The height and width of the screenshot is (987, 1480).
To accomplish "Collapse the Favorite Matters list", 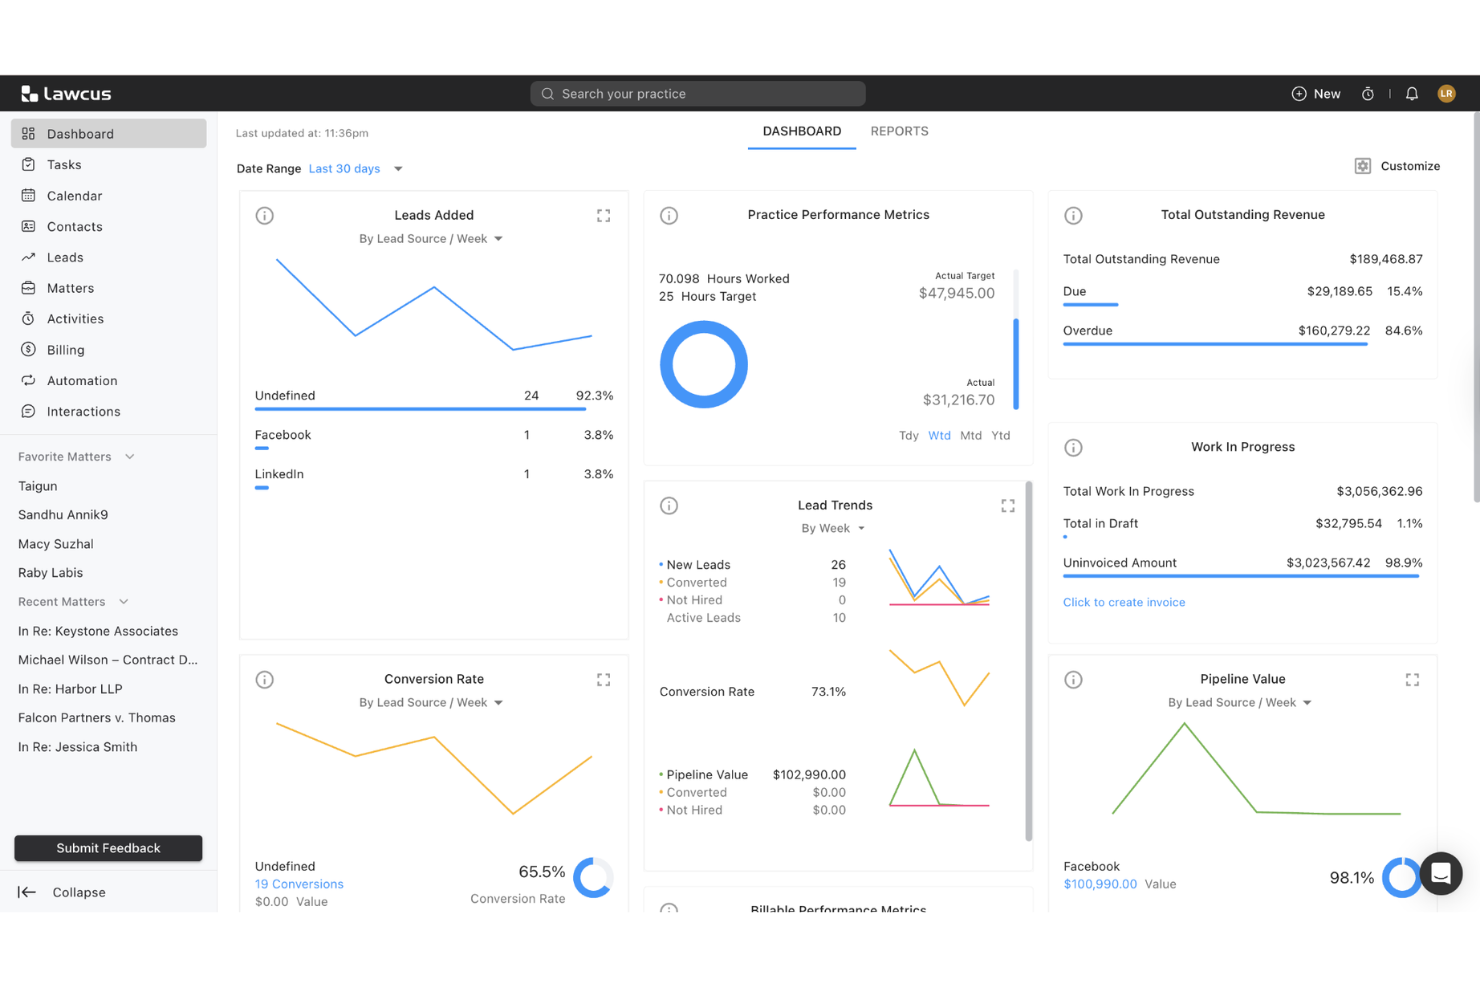I will pos(129,456).
